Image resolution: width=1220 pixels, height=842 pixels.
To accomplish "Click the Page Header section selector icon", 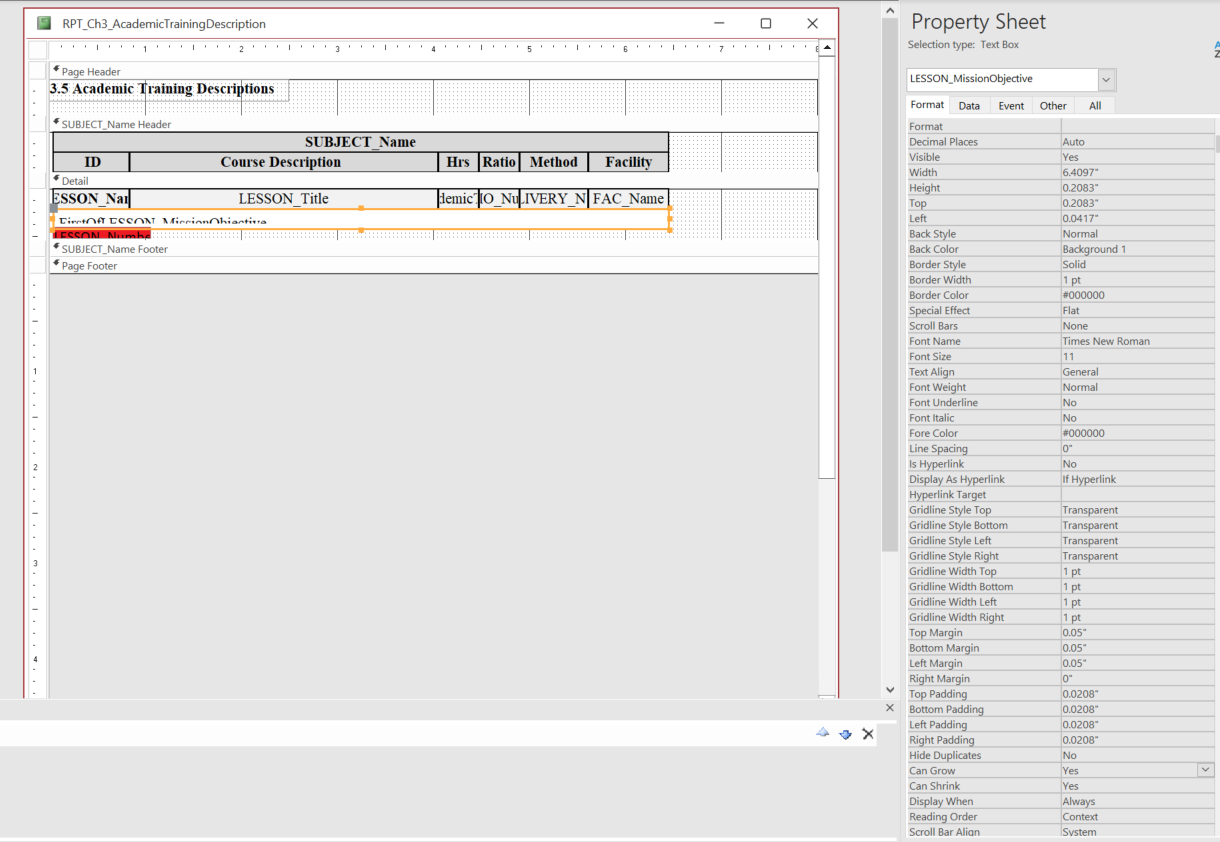I will pos(55,71).
